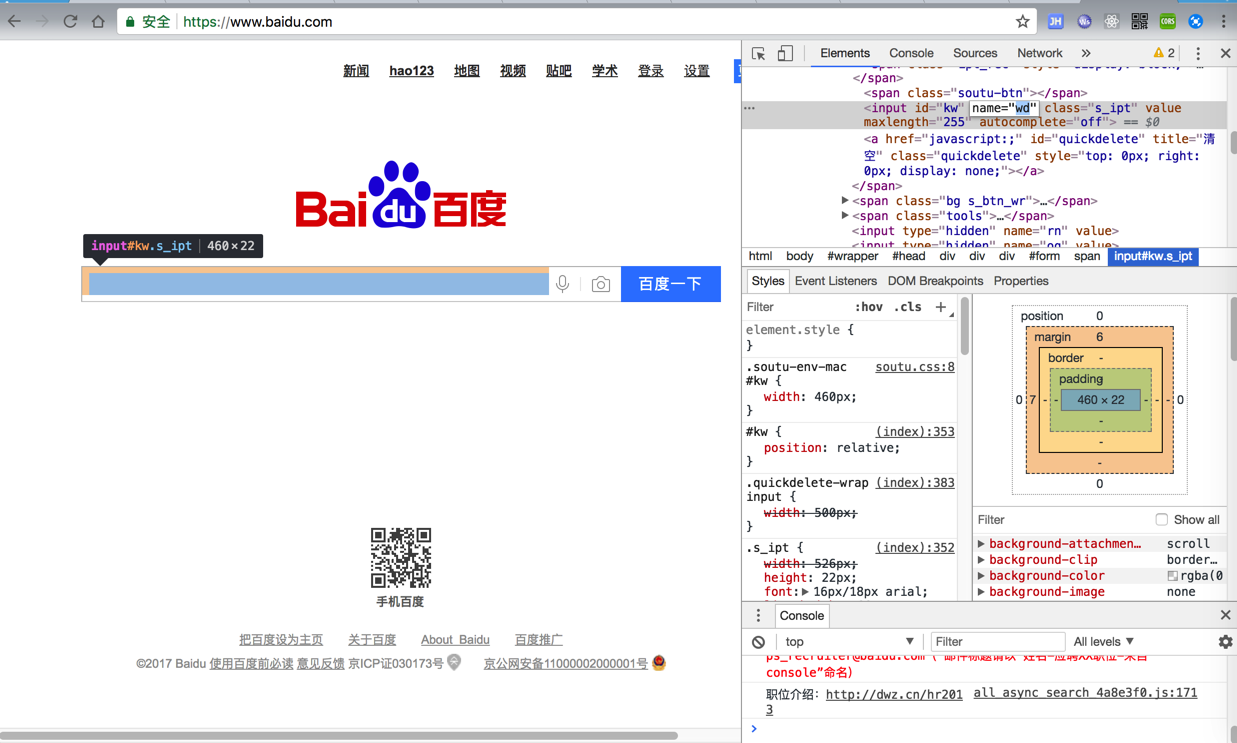Image resolution: width=1237 pixels, height=743 pixels.
Task: Open the console context 'top' dropdown
Action: pyautogui.click(x=849, y=642)
